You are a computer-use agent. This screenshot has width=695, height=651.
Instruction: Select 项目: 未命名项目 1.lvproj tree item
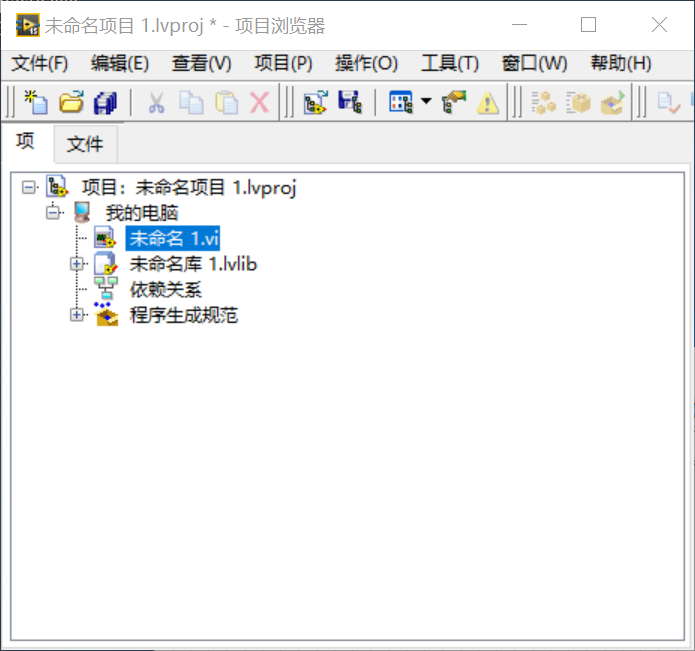(189, 187)
